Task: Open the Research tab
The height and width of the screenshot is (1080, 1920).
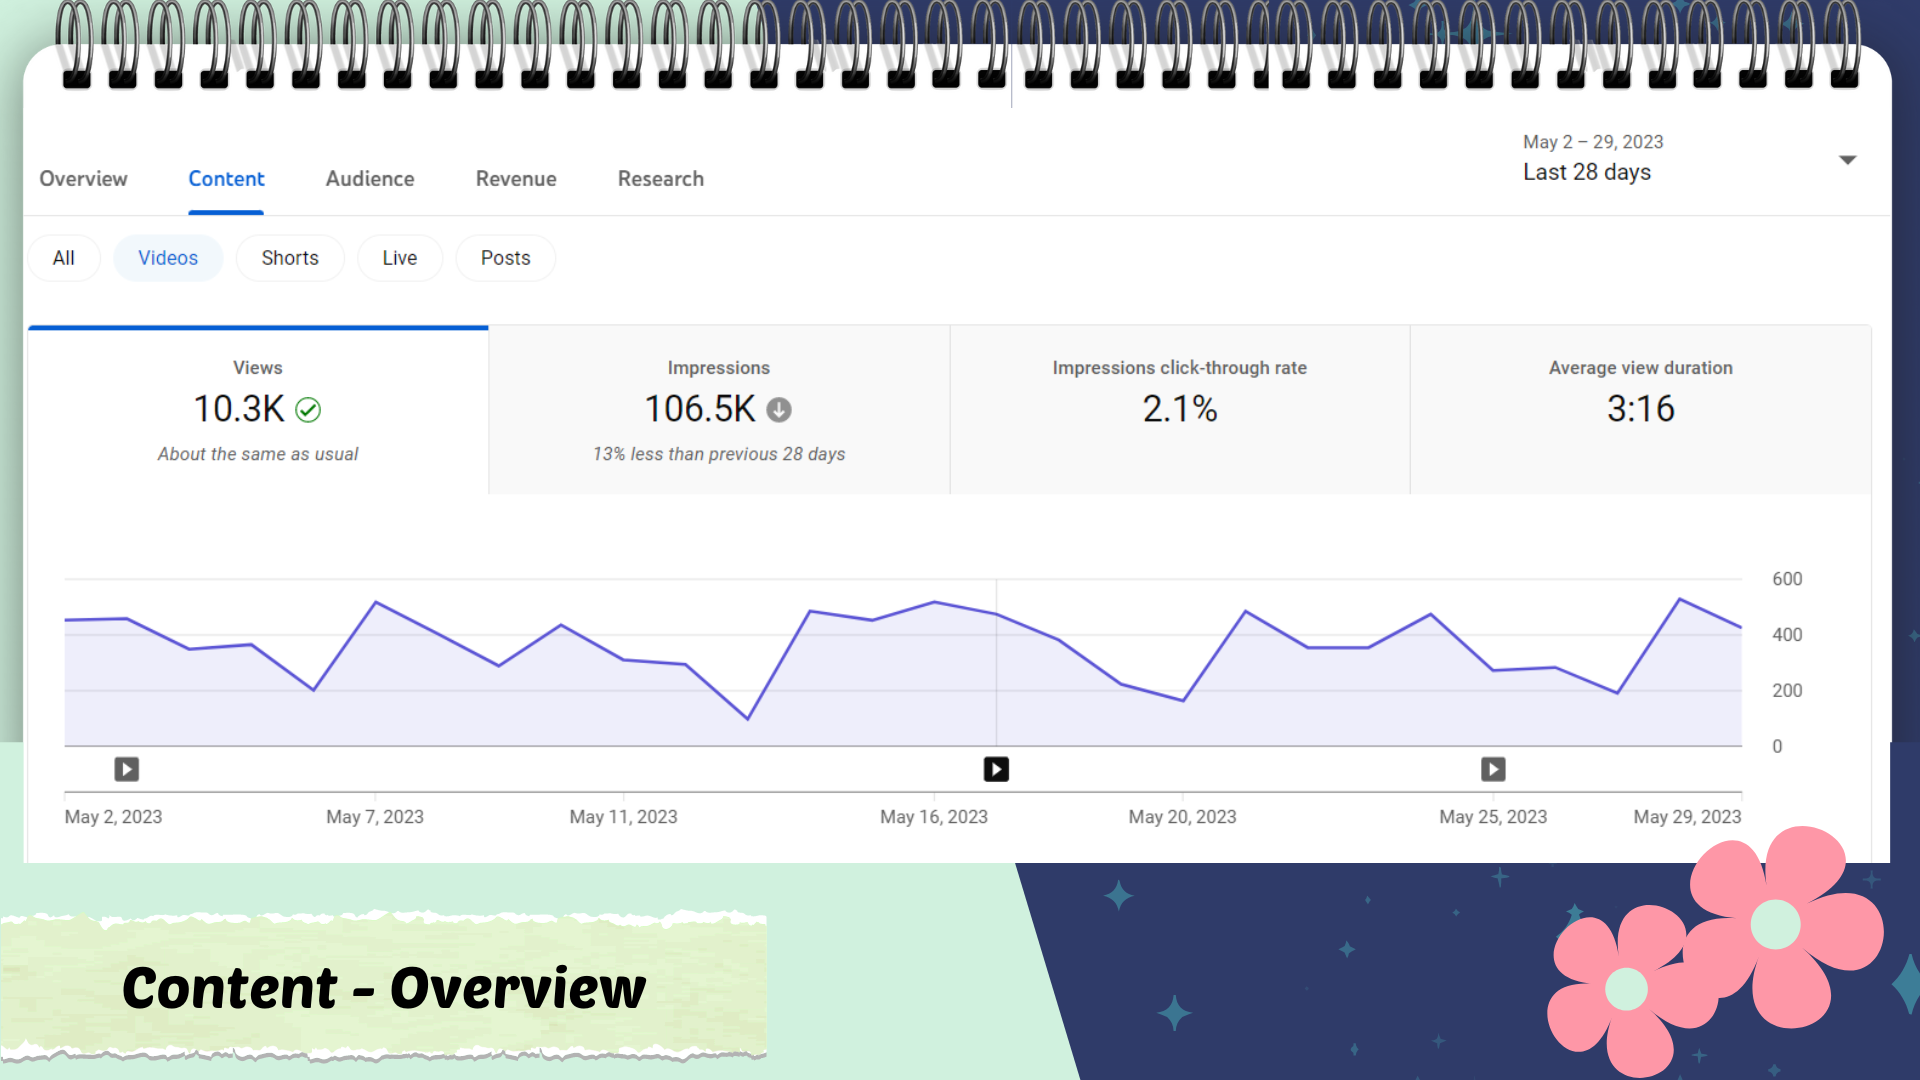Action: 660,179
